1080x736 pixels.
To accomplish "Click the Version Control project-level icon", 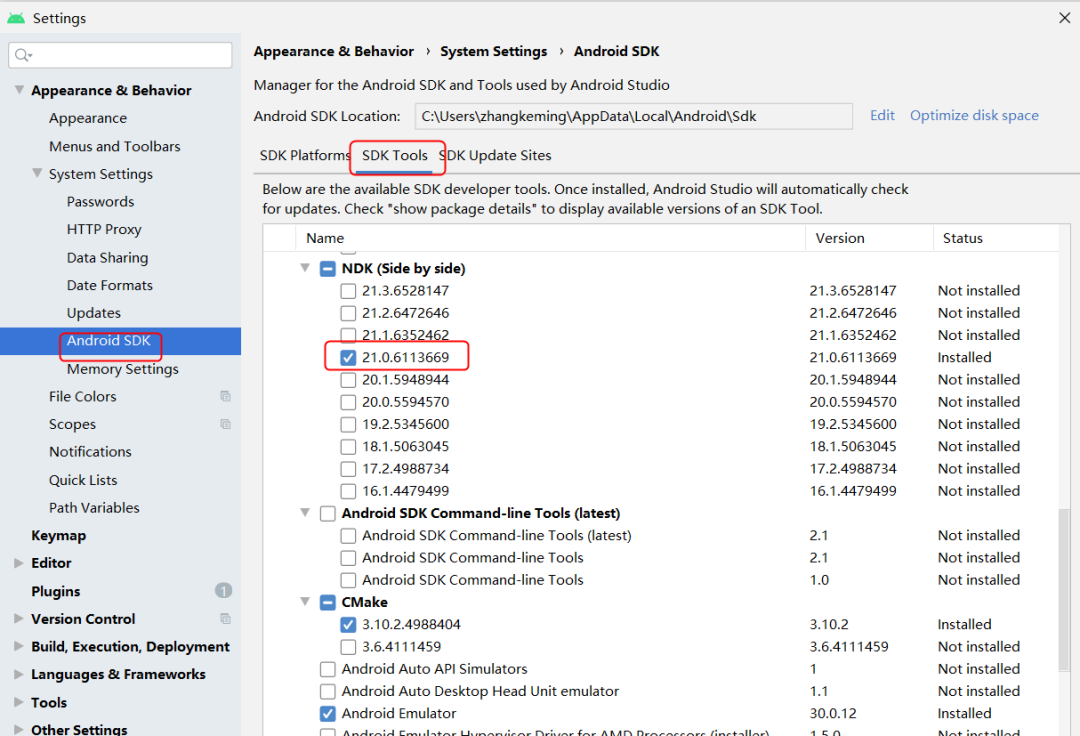I will (x=225, y=619).
